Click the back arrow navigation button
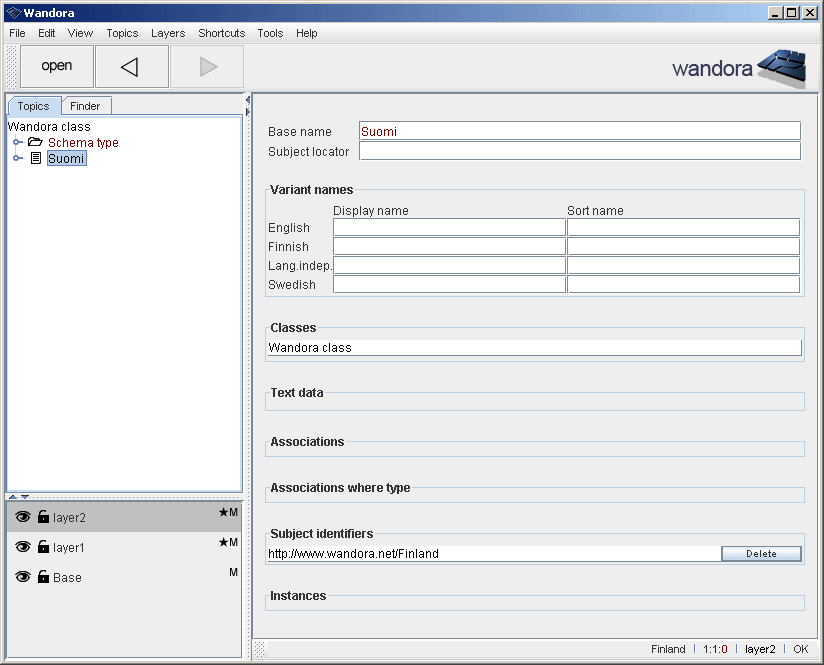The image size is (824, 665). coord(131,67)
